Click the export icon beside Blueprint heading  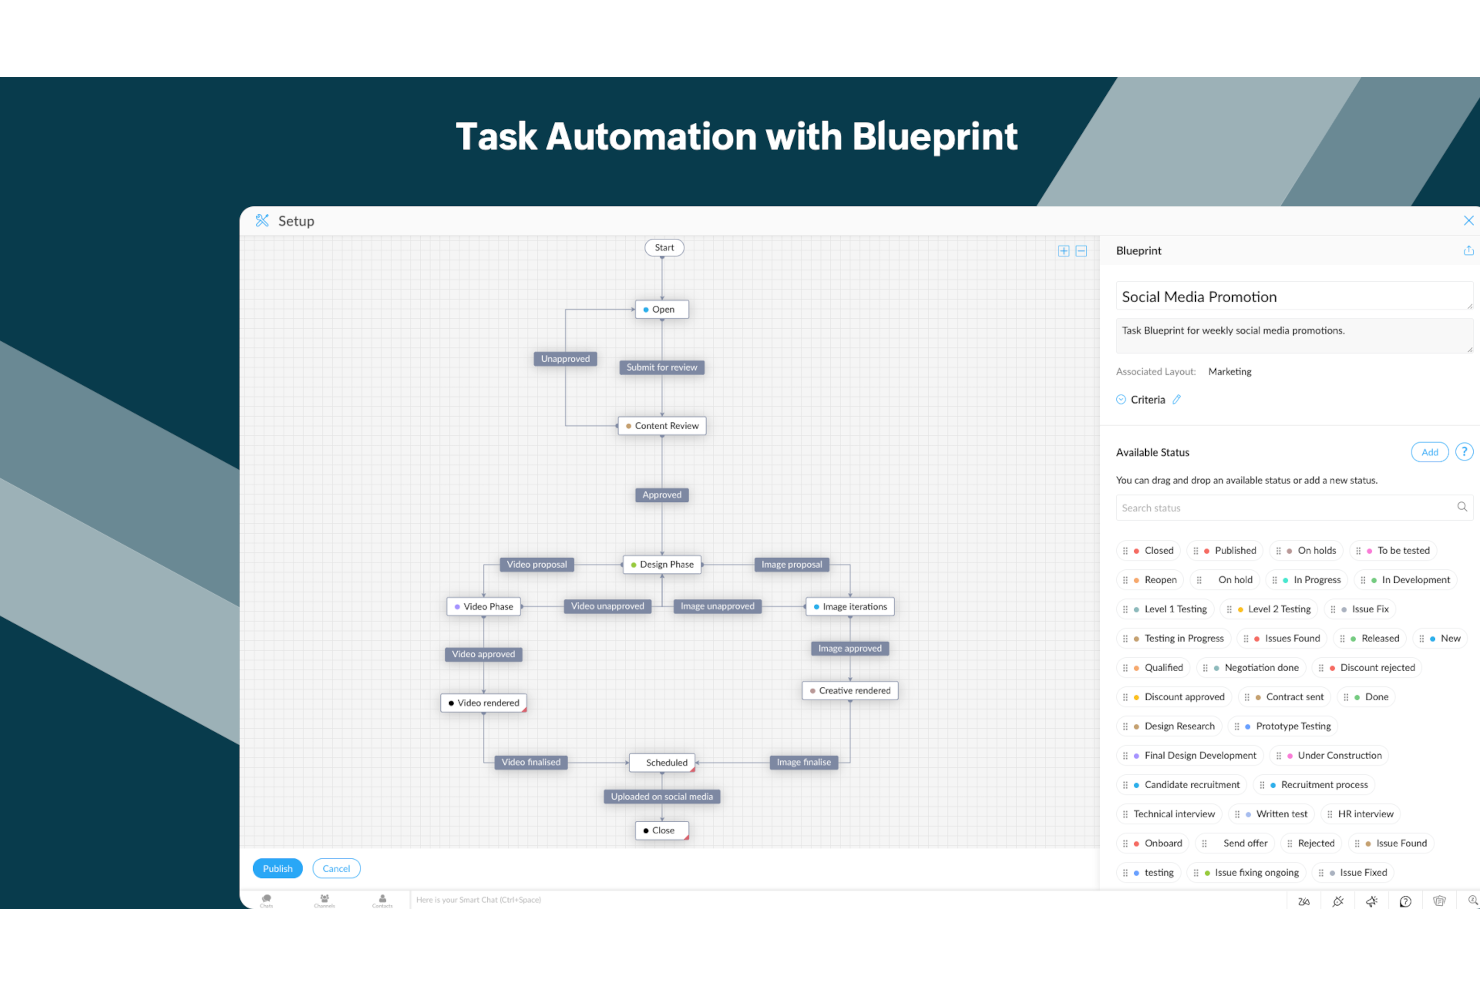pyautogui.click(x=1468, y=251)
